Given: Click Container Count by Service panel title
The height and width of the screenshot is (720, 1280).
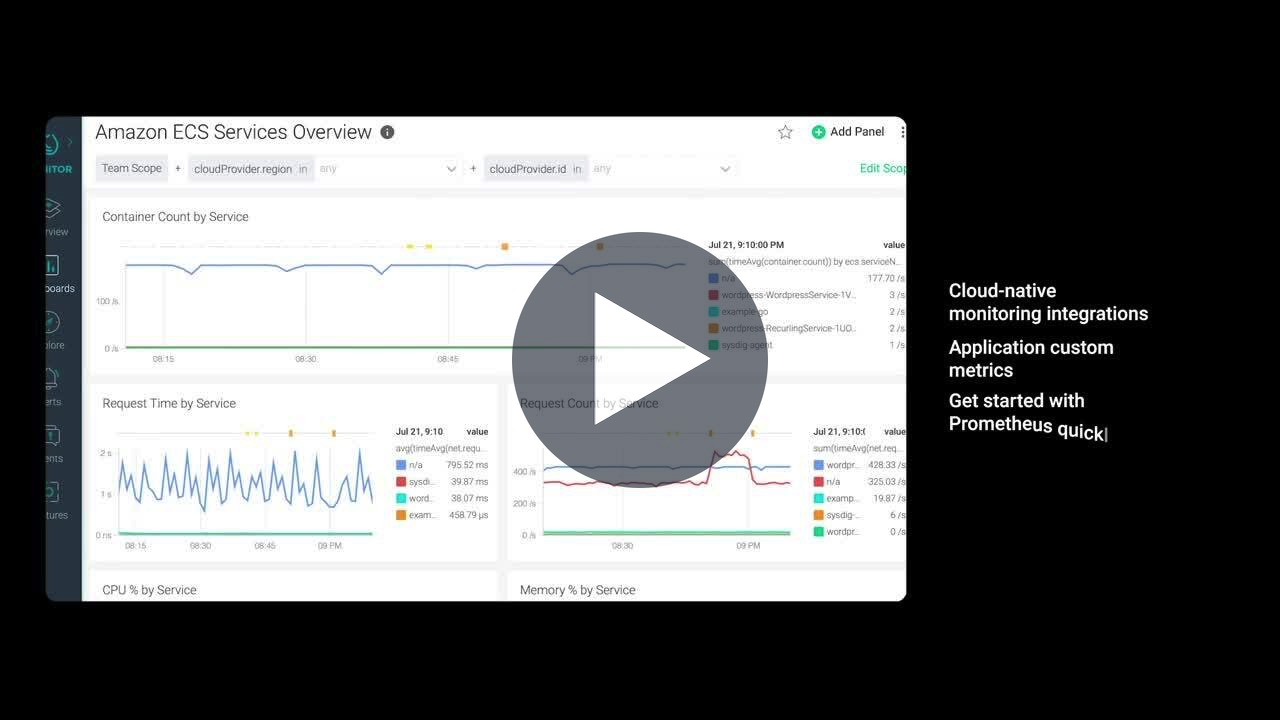Looking at the screenshot, I should [175, 217].
